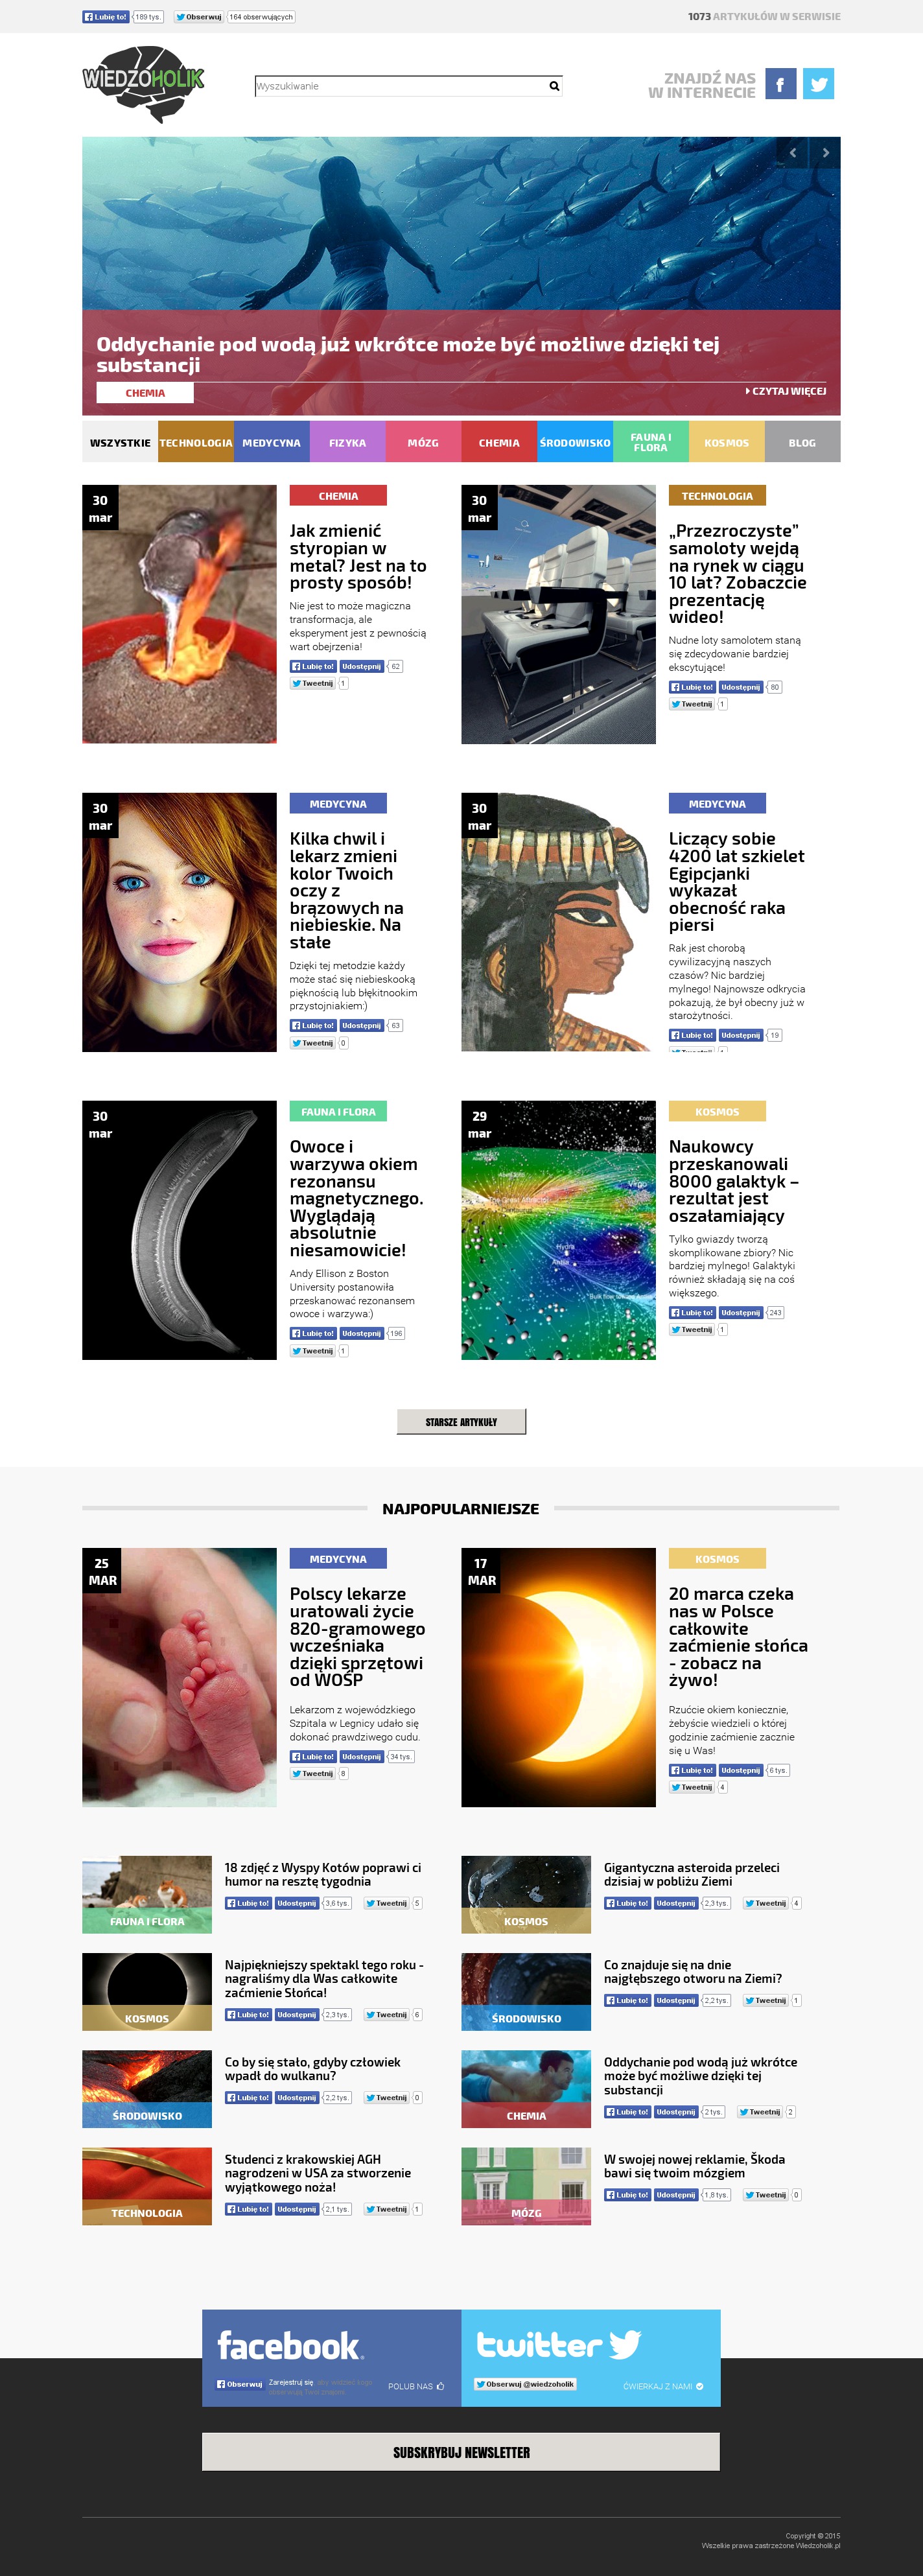Click the search magnifier icon
Image resolution: width=923 pixels, height=2576 pixels.
pyautogui.click(x=554, y=86)
